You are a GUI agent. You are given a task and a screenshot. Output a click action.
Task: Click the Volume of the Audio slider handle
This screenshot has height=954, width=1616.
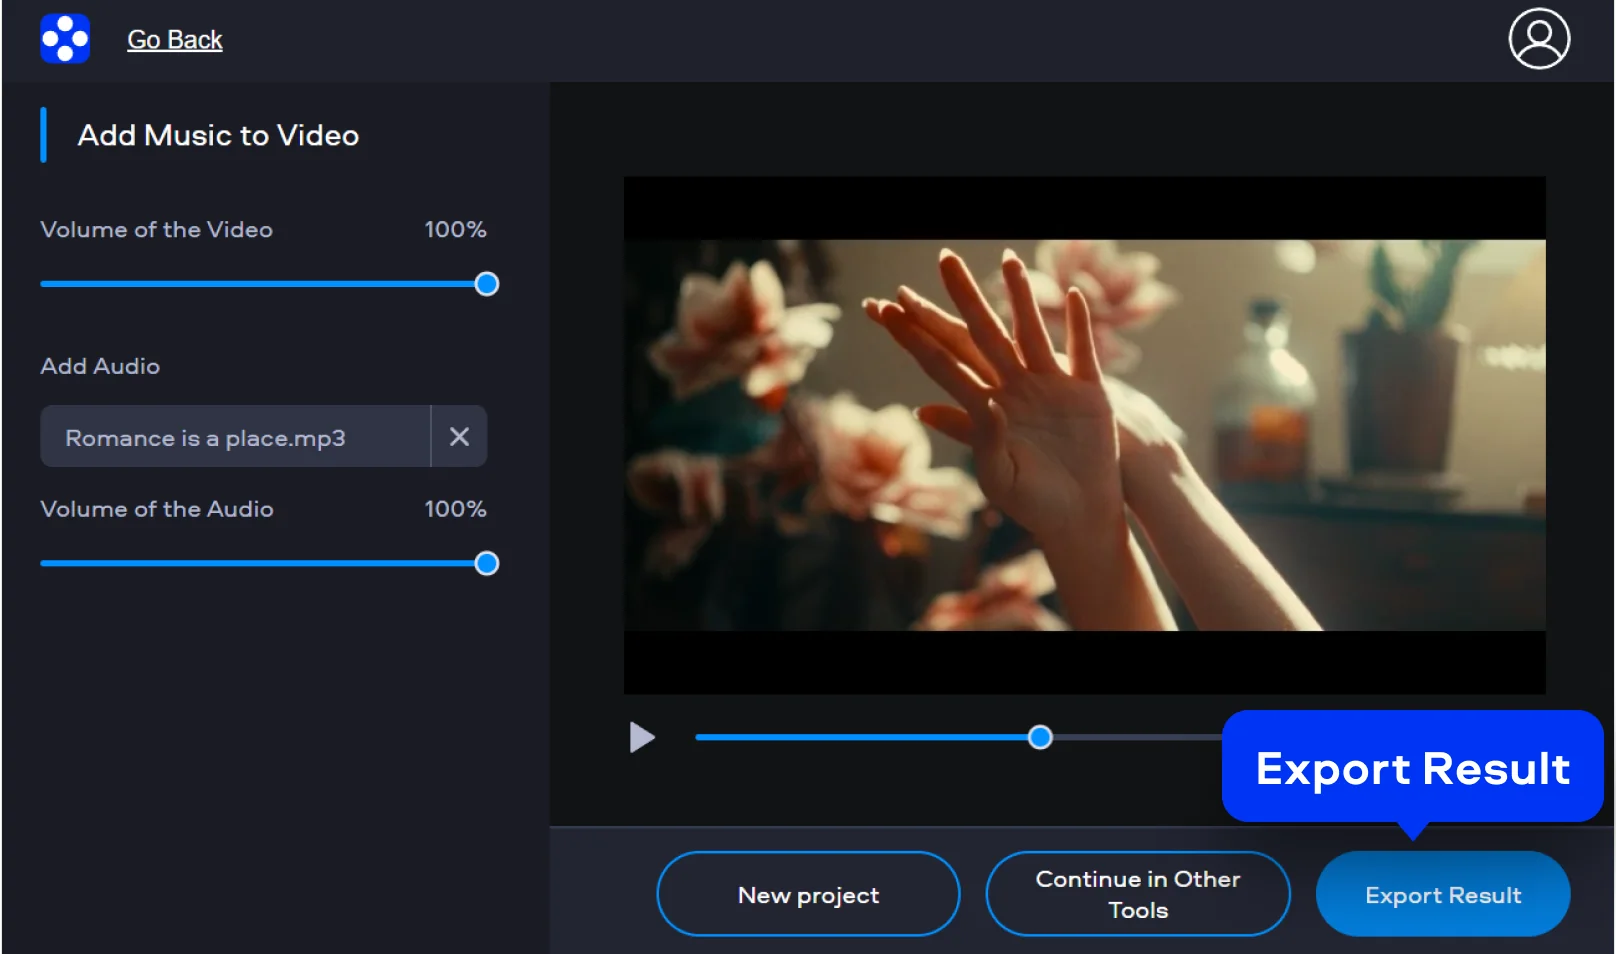(x=487, y=564)
